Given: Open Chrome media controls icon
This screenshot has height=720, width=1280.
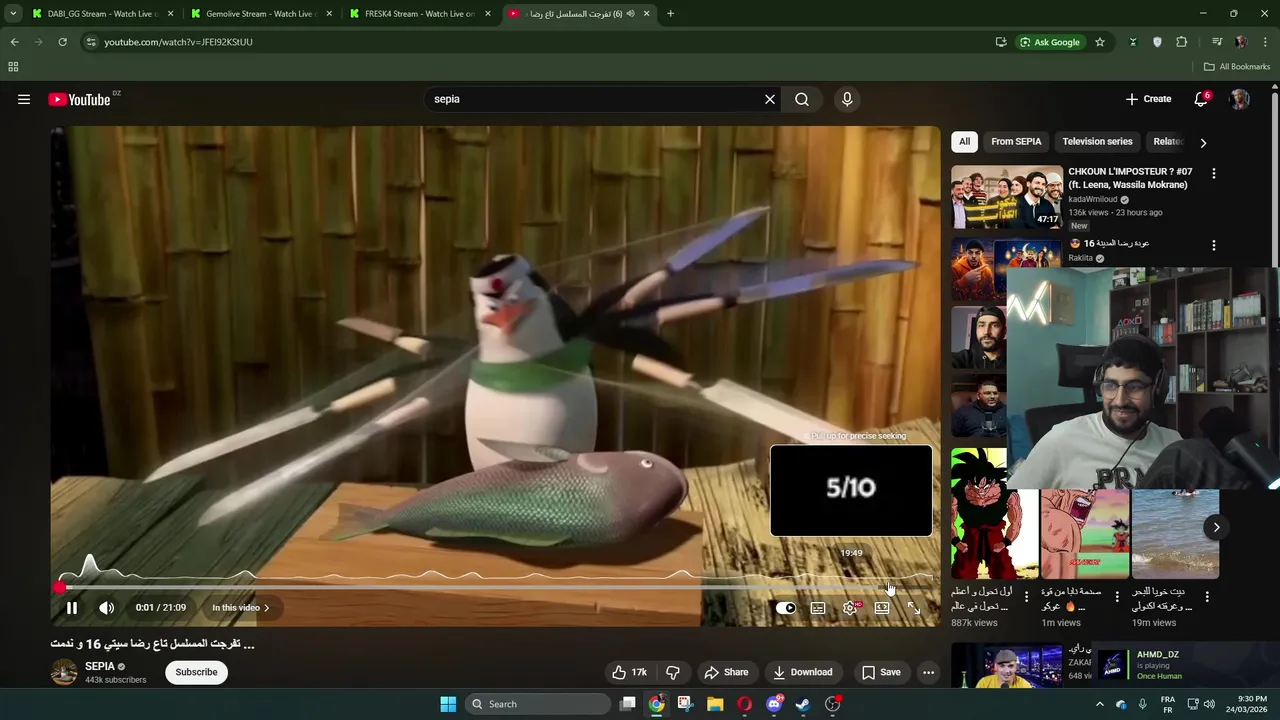Looking at the screenshot, I should pos(1217,42).
